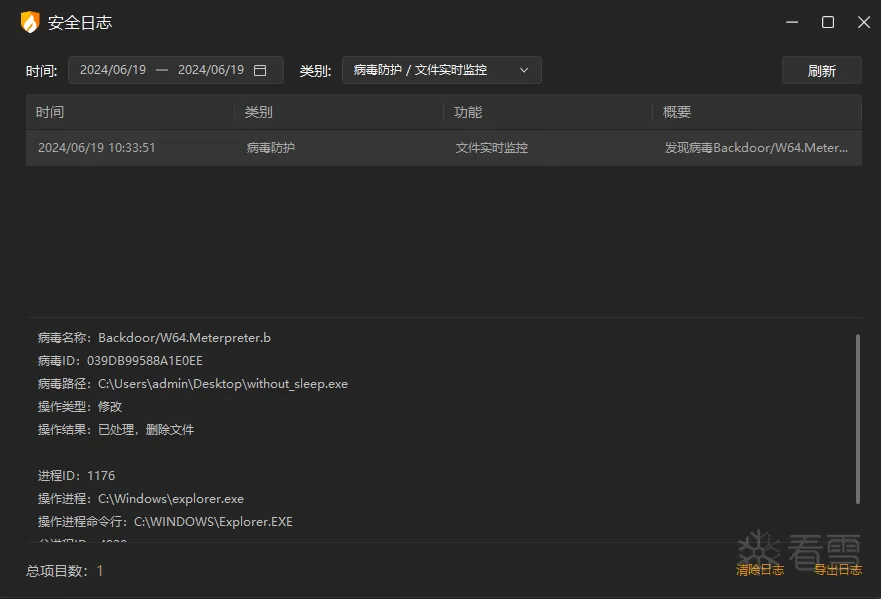This screenshot has width=881, height=599.
Task: Click the 操作结果: 已处理, 删除文件 line
Action: pyautogui.click(x=116, y=430)
